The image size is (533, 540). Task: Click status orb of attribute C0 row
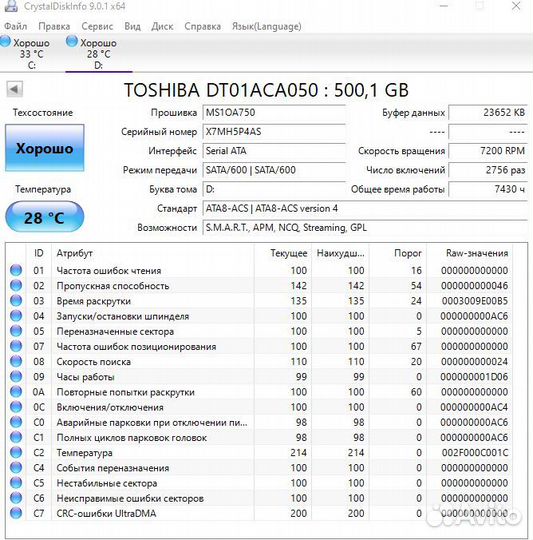[16, 422]
